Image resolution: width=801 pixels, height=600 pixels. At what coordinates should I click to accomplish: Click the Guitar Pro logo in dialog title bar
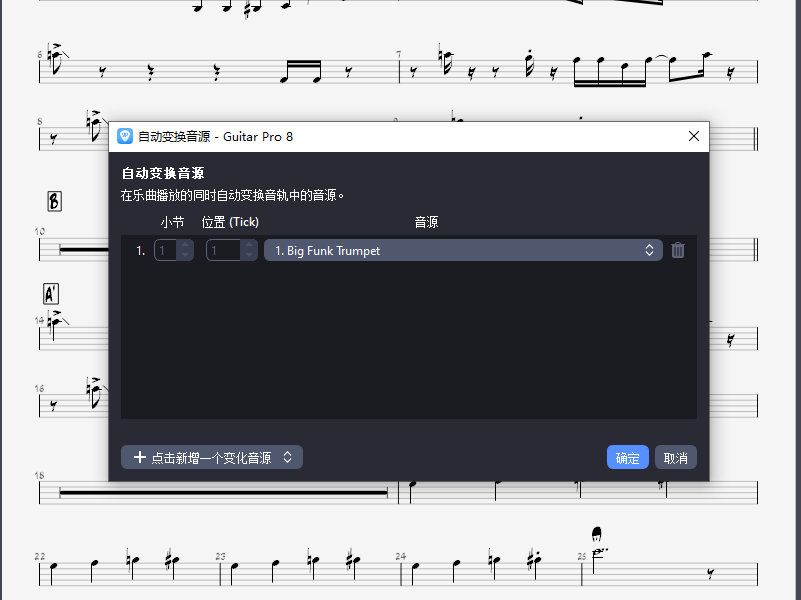pos(124,137)
